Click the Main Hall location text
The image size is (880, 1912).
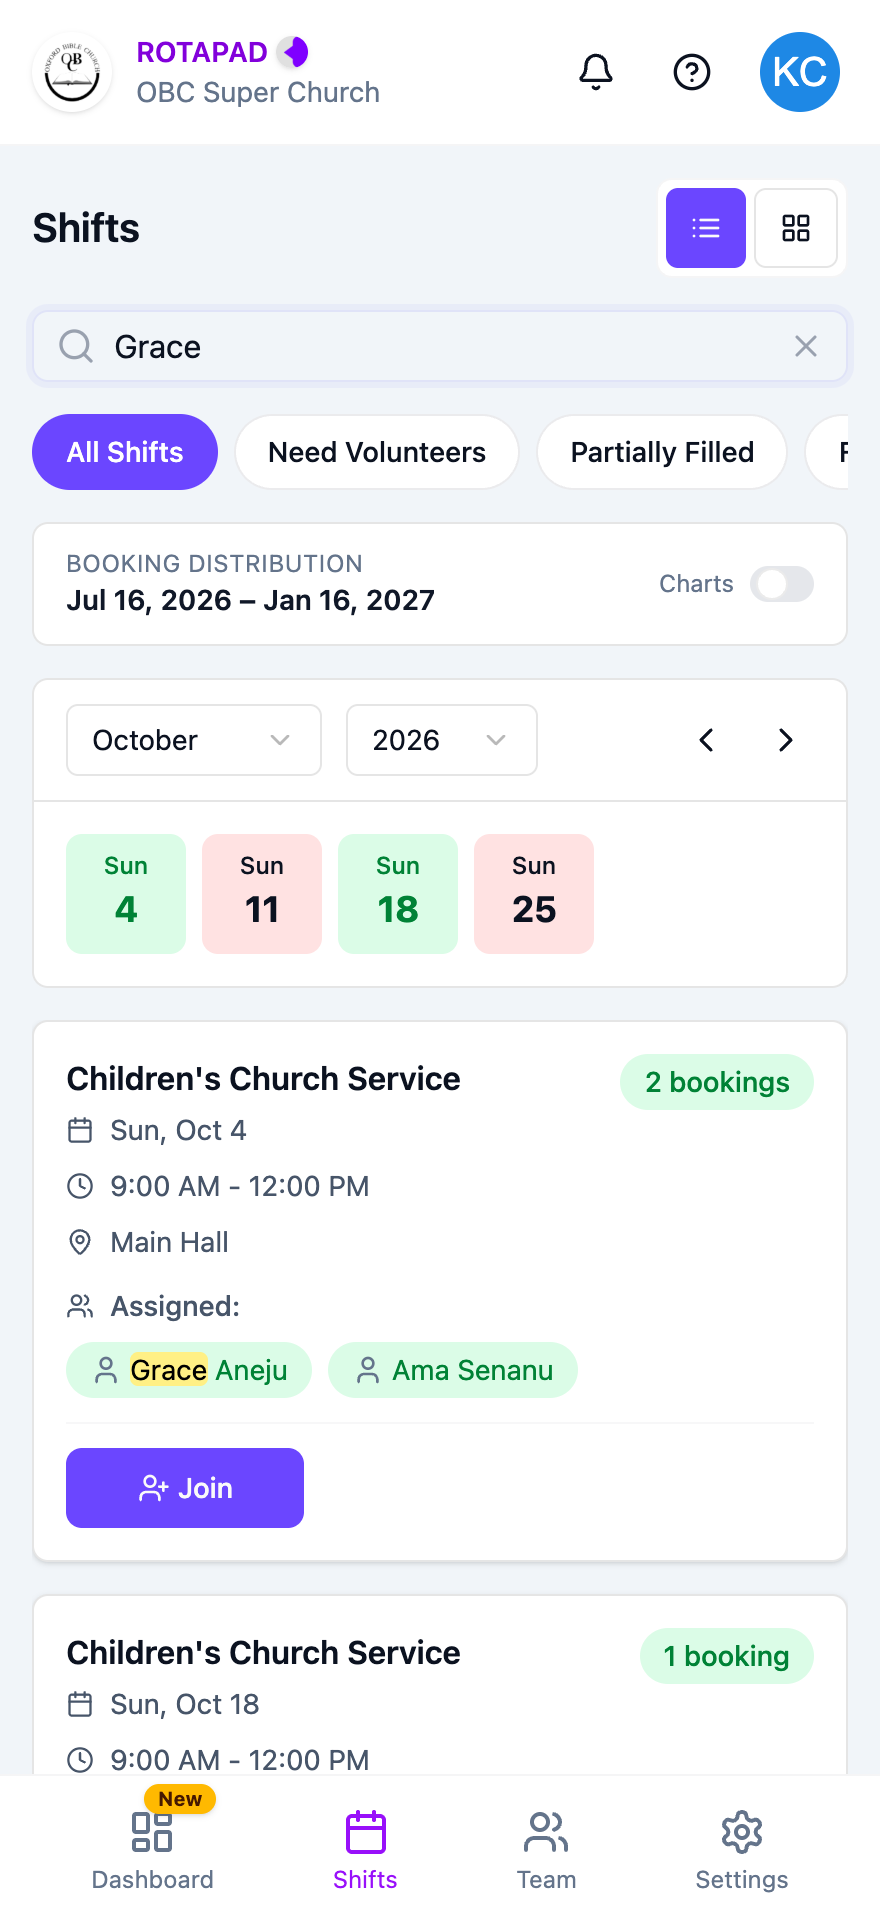tap(169, 1242)
